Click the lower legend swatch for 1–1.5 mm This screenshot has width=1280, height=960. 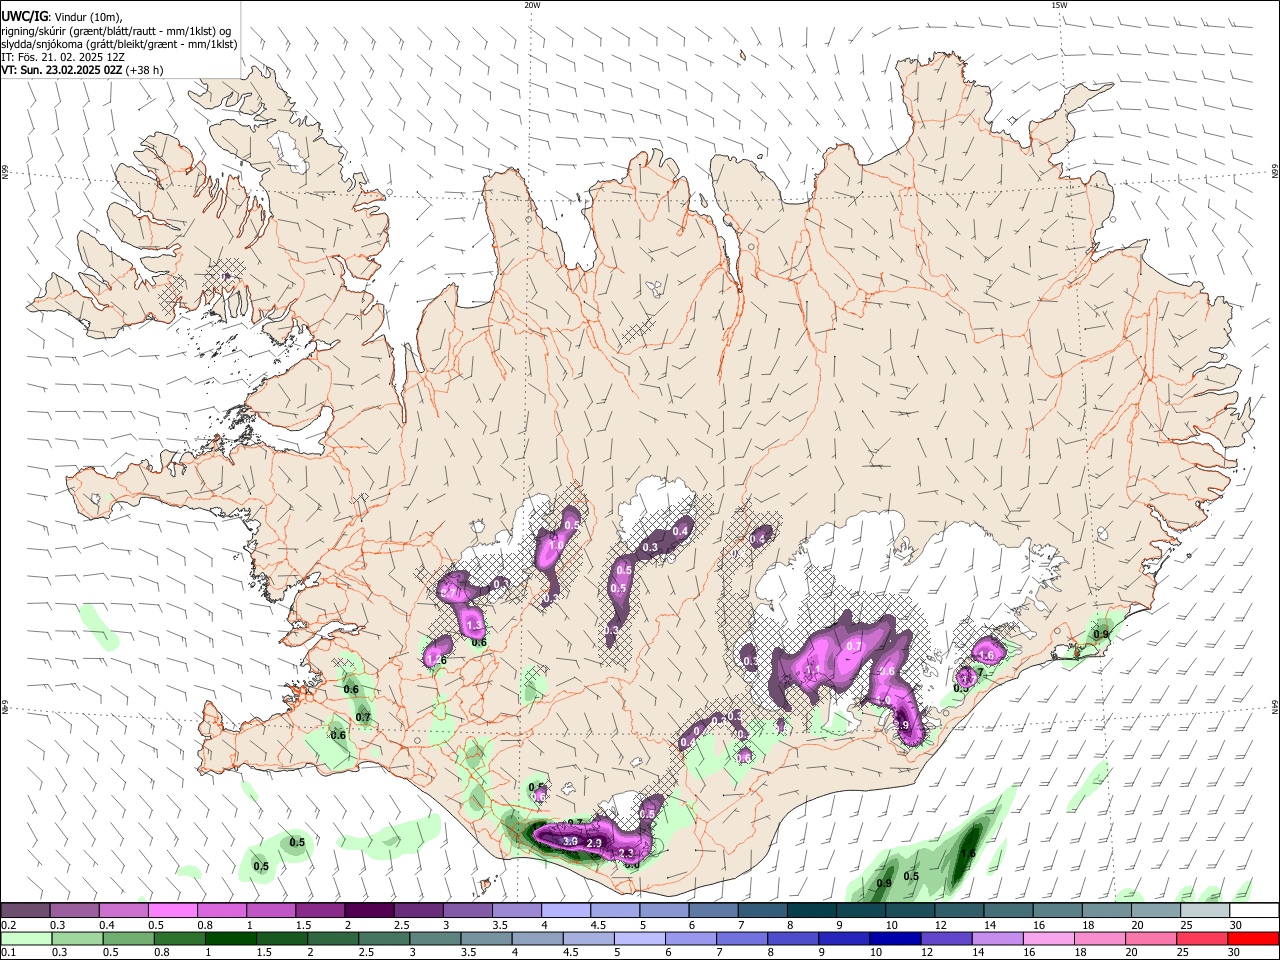(x=231, y=938)
